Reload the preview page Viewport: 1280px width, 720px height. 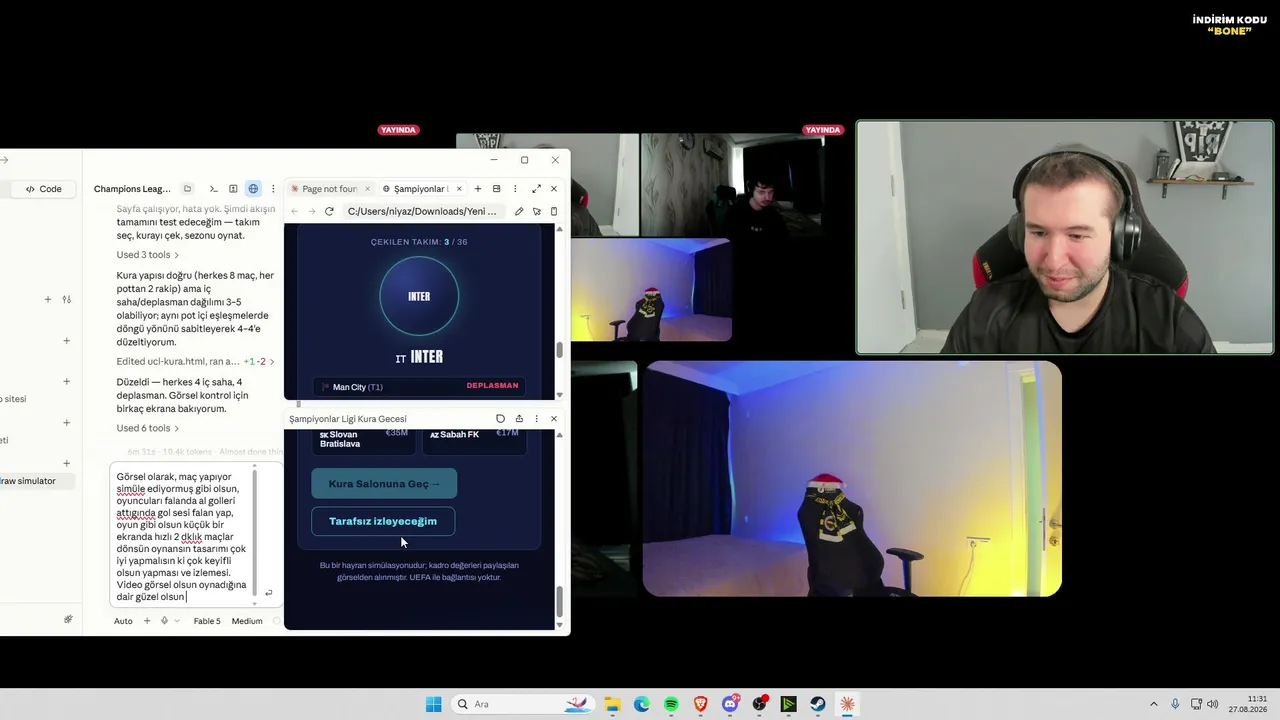tap(329, 211)
